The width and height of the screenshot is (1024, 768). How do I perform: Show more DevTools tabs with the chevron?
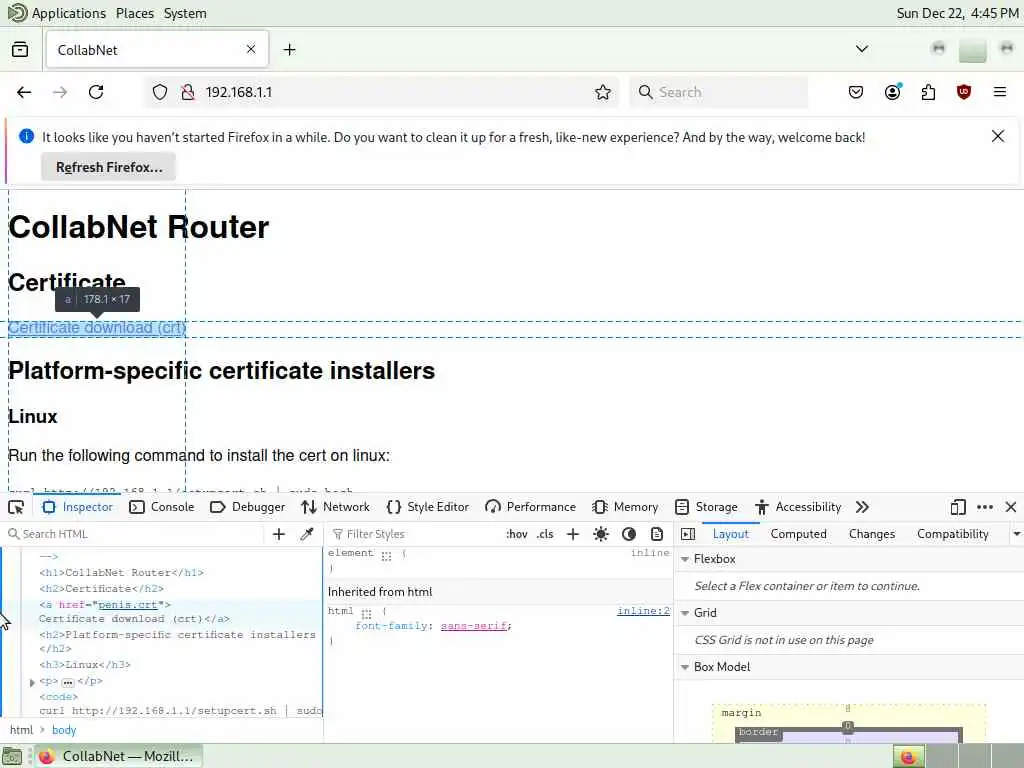[862, 507]
